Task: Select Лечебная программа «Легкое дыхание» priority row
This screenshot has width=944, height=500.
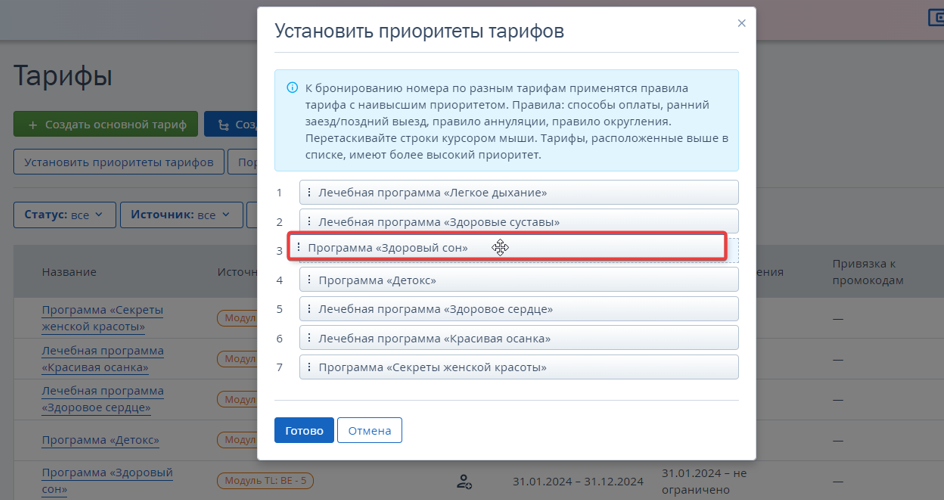Action: [x=519, y=193]
